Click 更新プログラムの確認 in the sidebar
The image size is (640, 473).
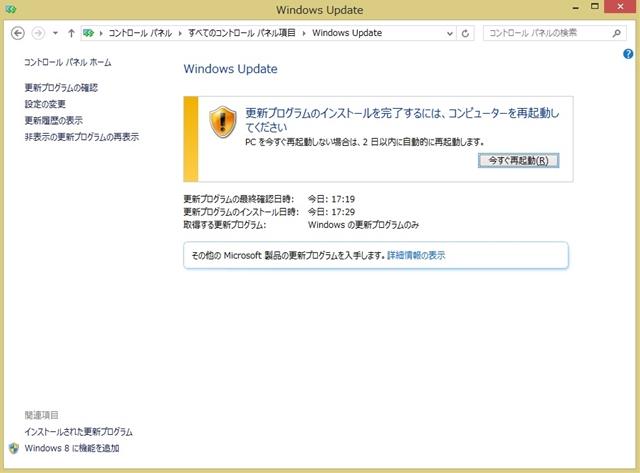pos(61,88)
